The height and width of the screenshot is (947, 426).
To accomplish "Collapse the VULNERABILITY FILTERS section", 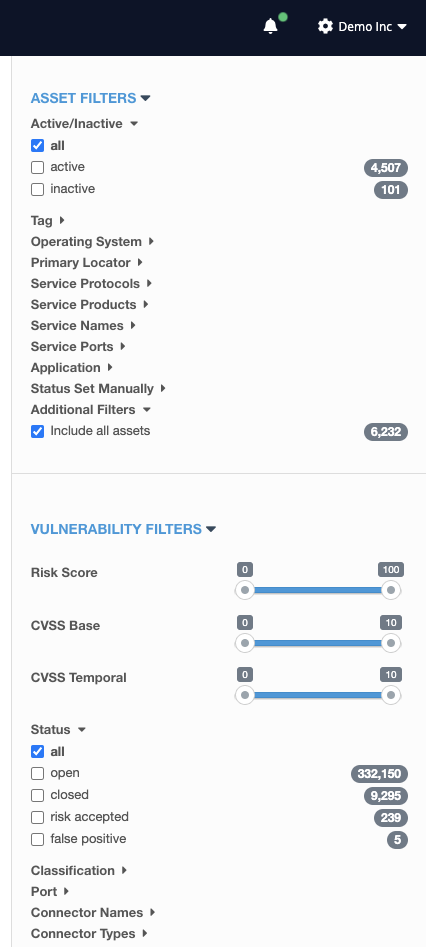I will 123,529.
